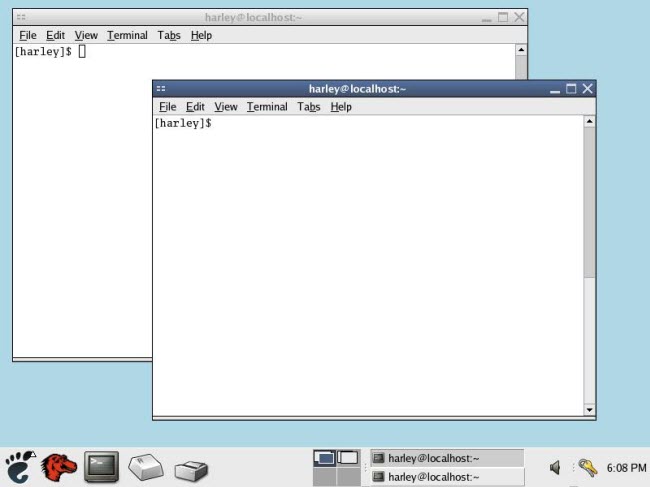Minimize the front terminal window
This screenshot has width=650, height=487.
tap(555, 90)
